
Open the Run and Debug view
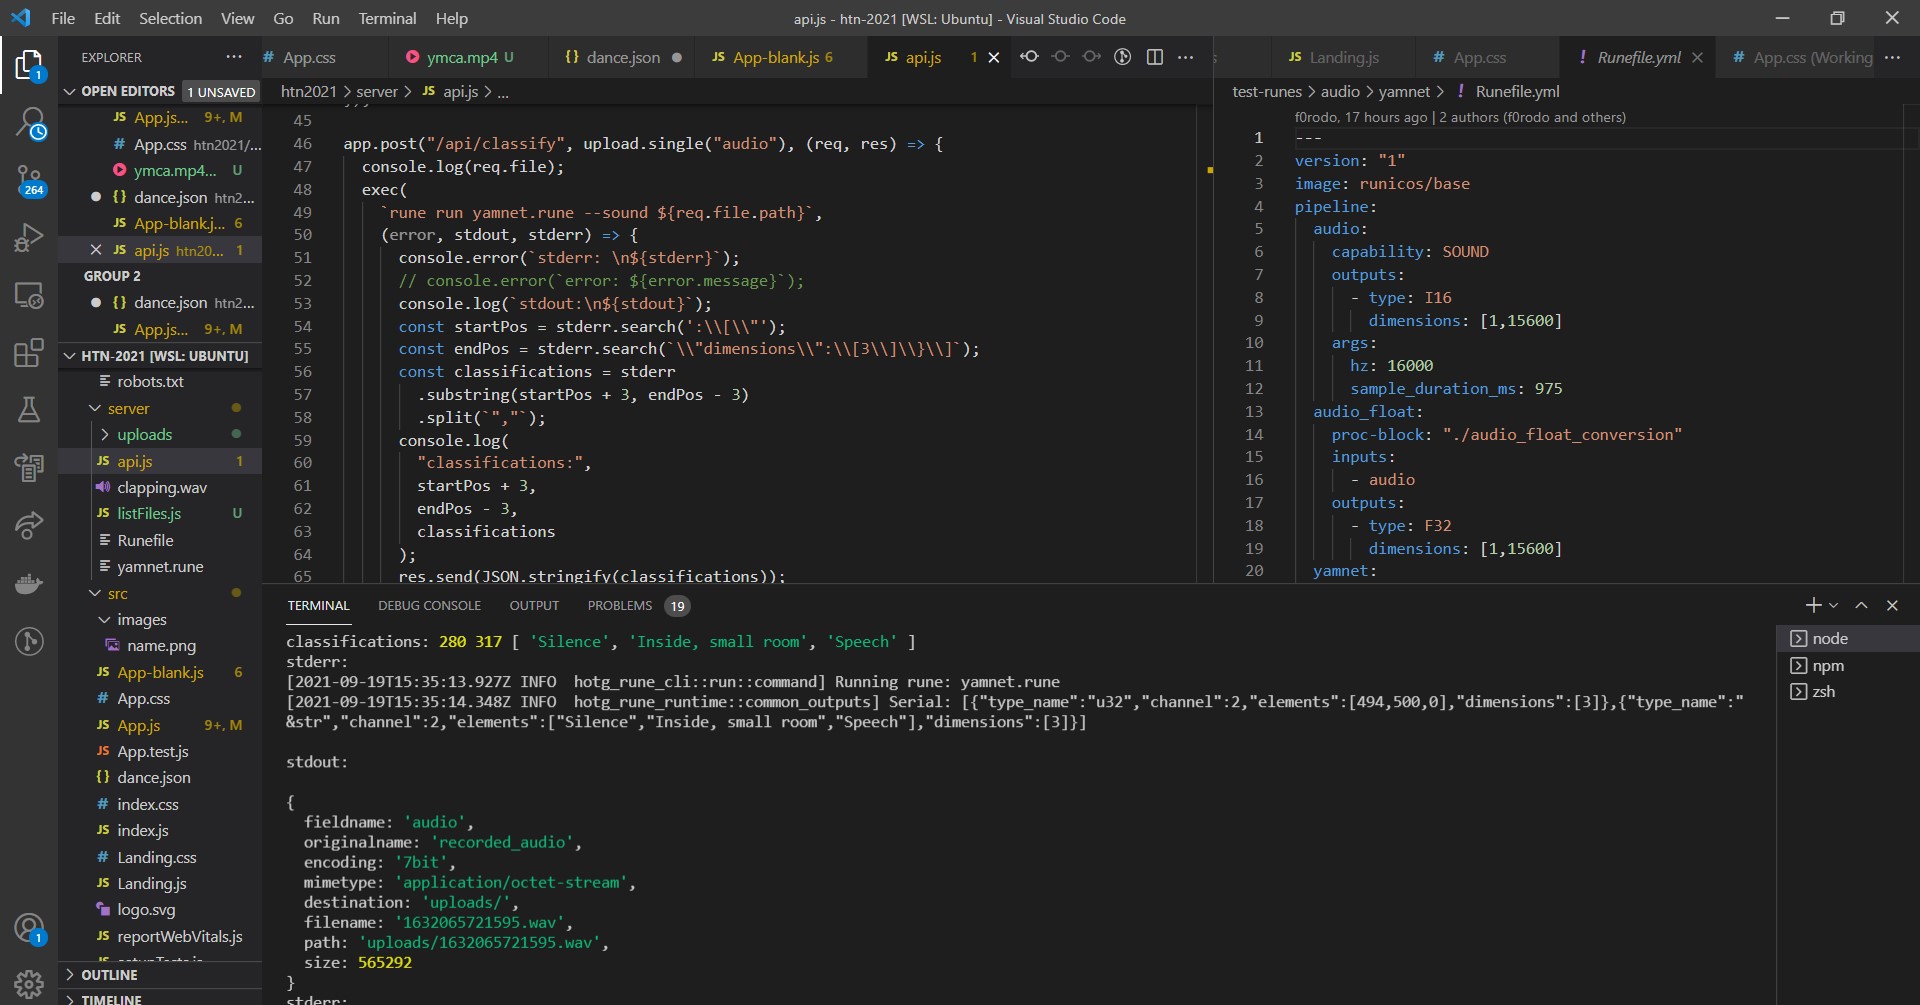click(29, 238)
